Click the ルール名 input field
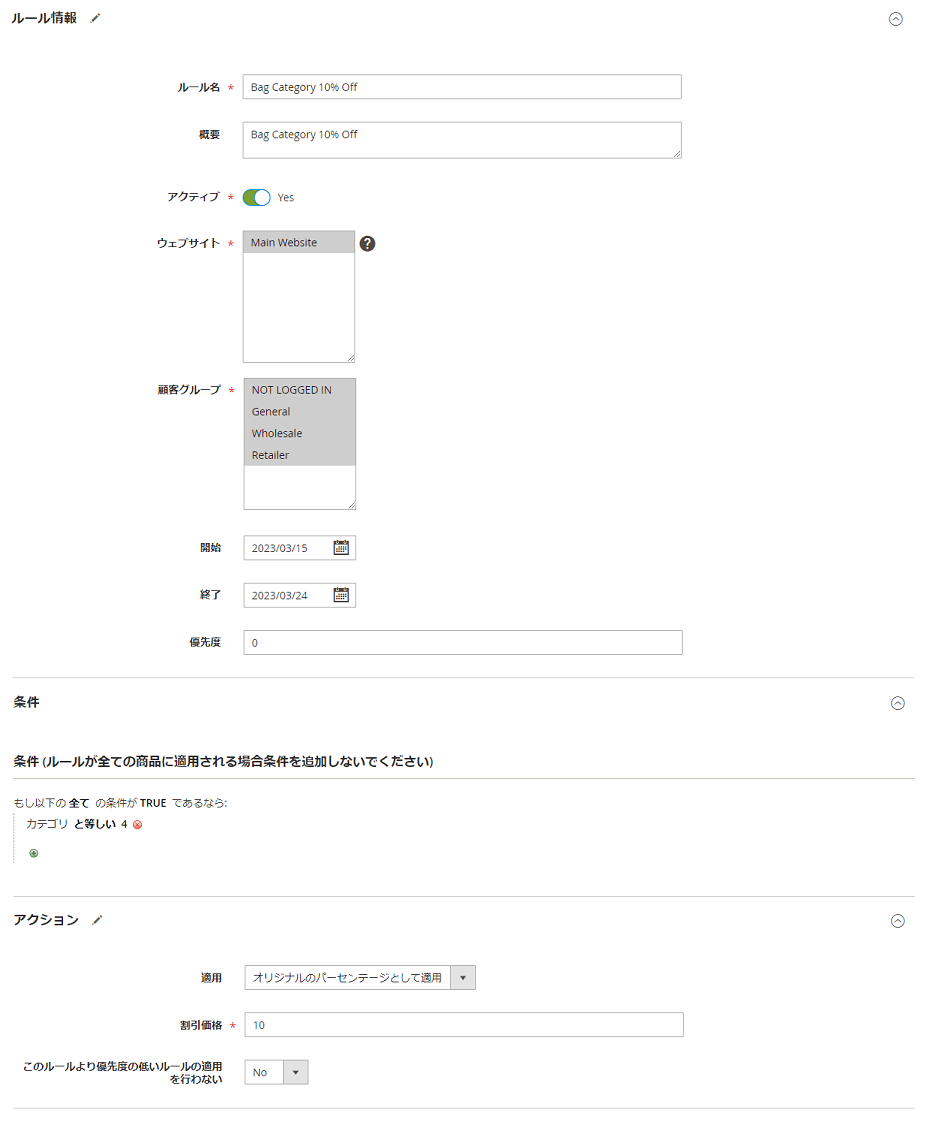 461,87
